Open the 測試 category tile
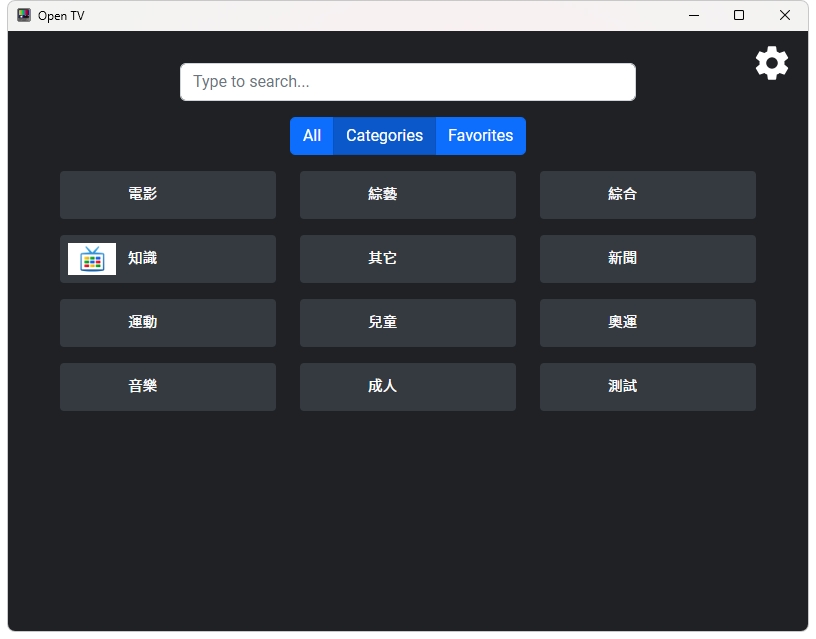 click(647, 387)
